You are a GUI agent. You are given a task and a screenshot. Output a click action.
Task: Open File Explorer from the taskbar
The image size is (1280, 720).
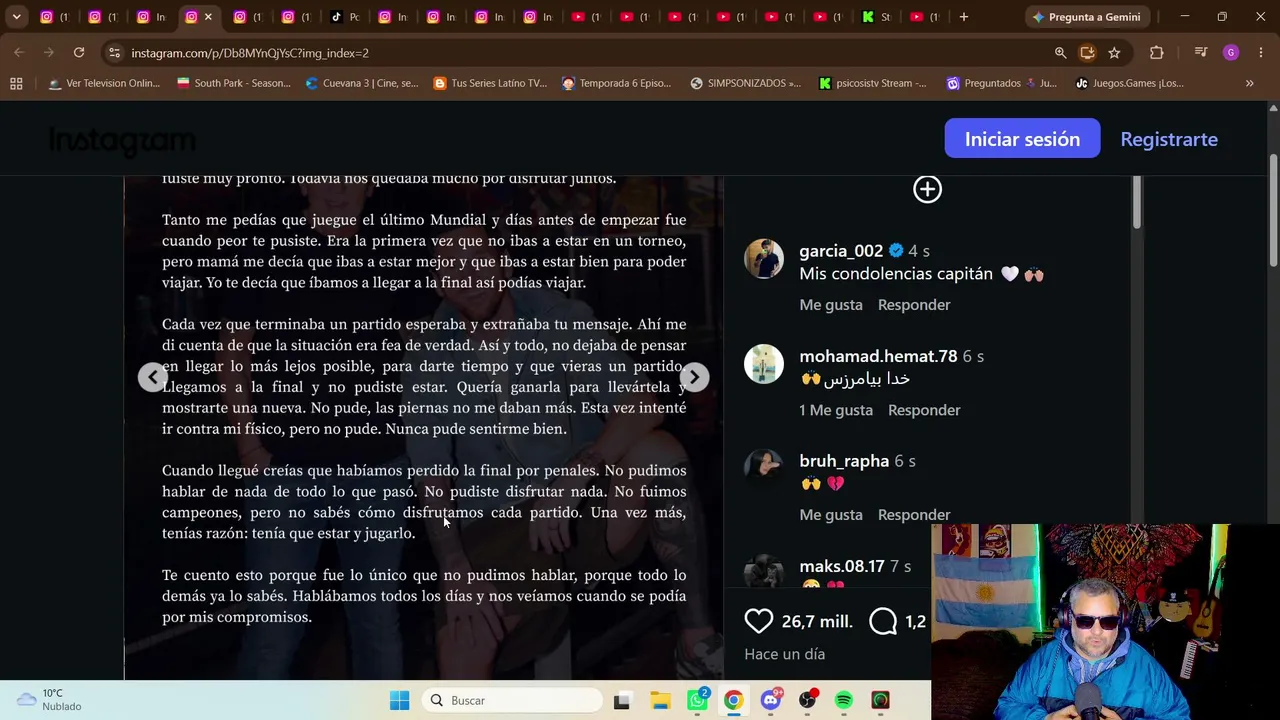tap(660, 700)
